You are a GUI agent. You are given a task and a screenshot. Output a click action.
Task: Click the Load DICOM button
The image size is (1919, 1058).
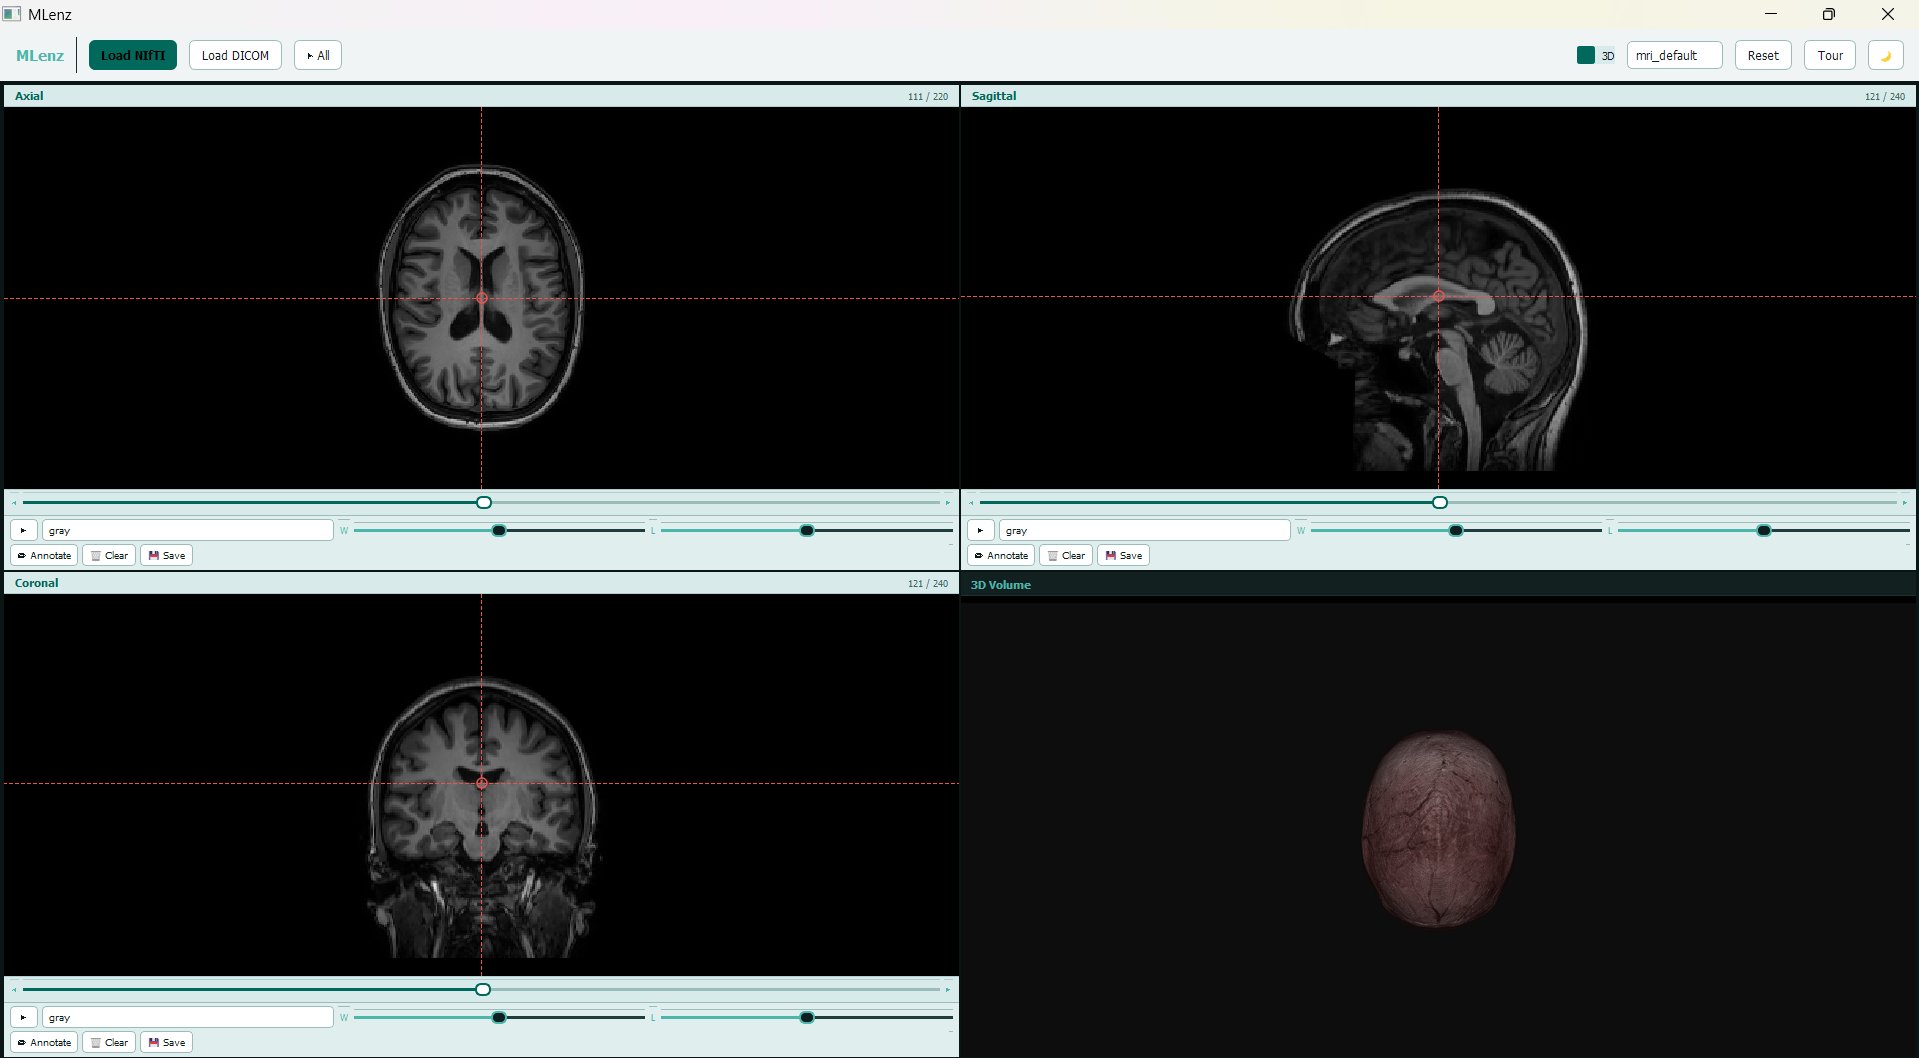point(235,55)
